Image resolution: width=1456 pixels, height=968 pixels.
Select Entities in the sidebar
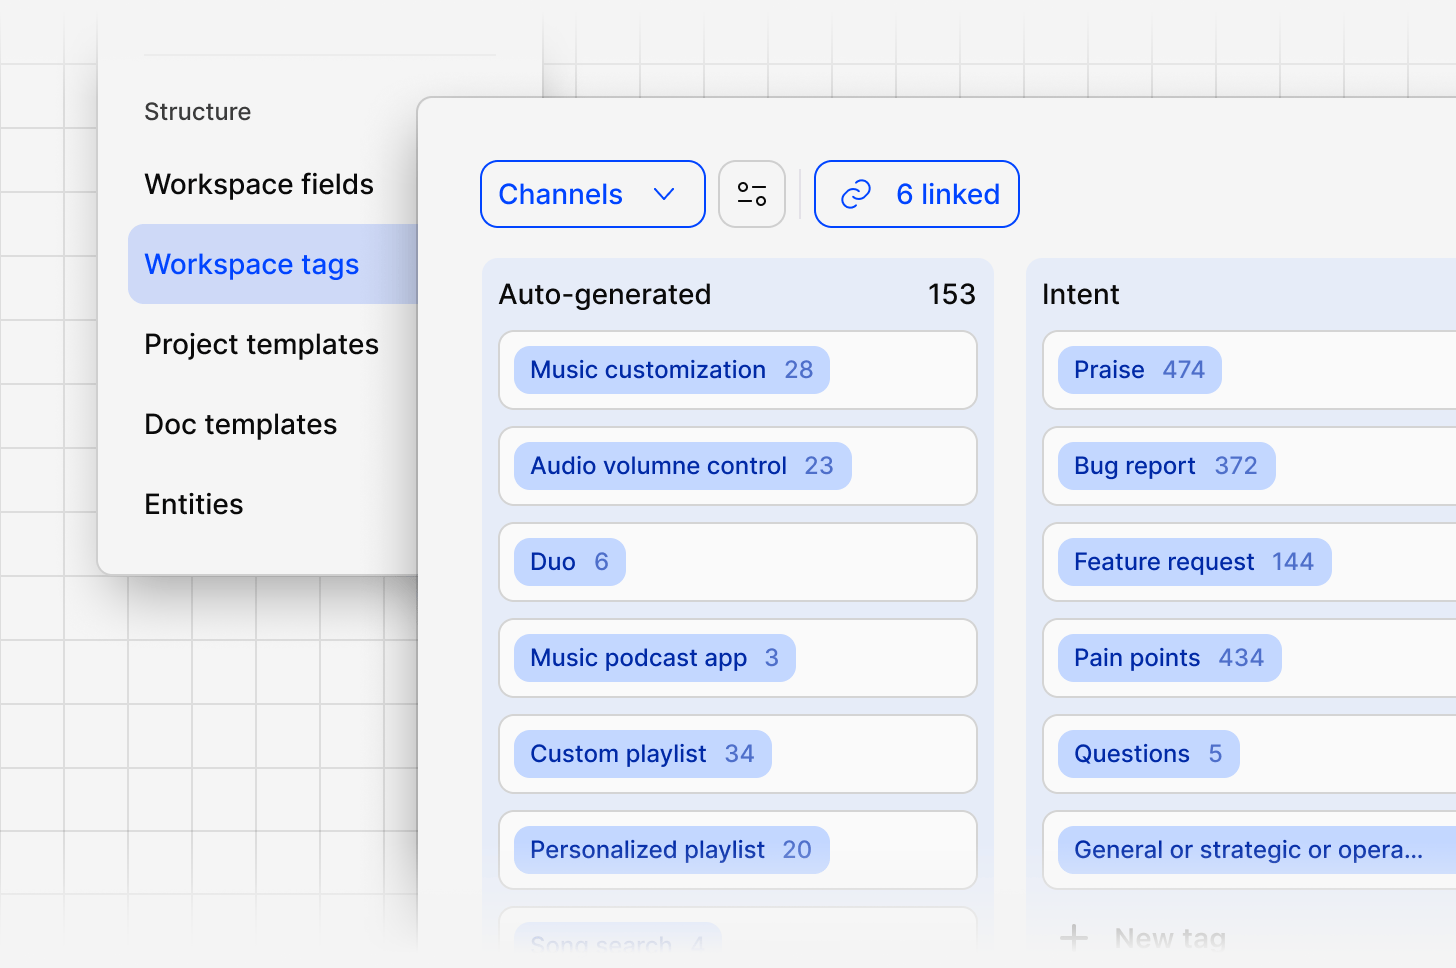(x=194, y=504)
